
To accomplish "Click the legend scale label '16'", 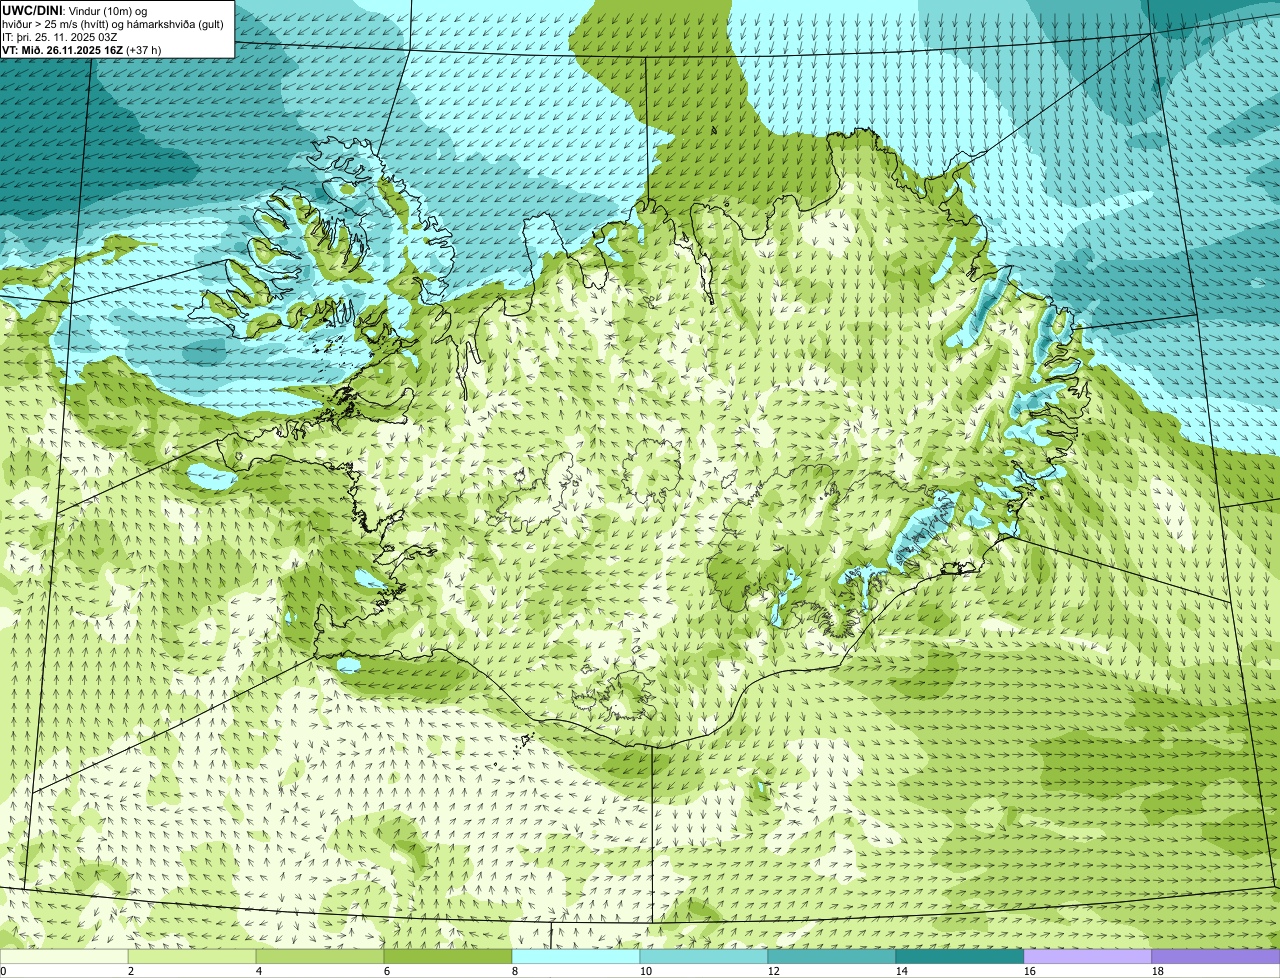I will click(1030, 971).
